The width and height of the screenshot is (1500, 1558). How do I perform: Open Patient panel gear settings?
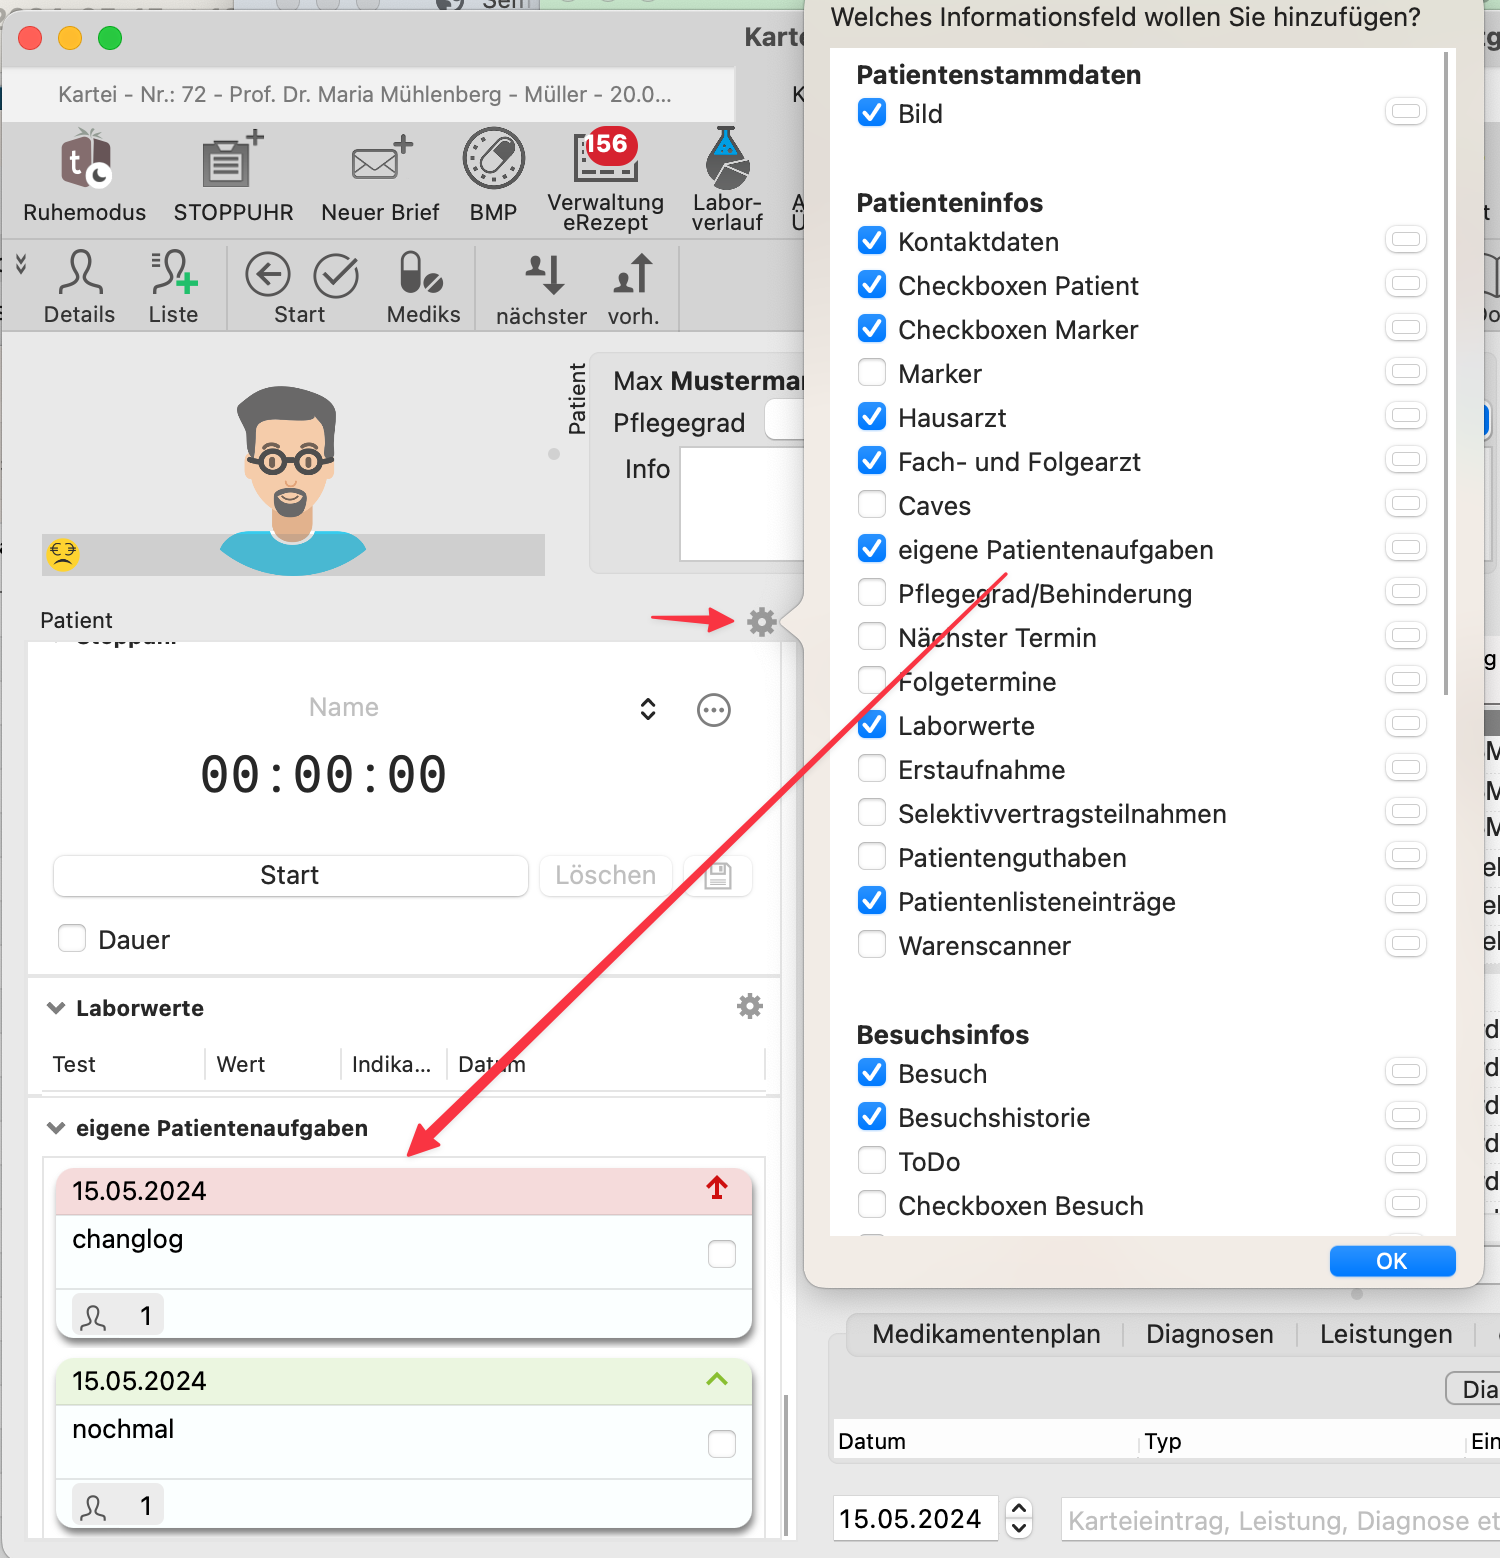pyautogui.click(x=762, y=622)
